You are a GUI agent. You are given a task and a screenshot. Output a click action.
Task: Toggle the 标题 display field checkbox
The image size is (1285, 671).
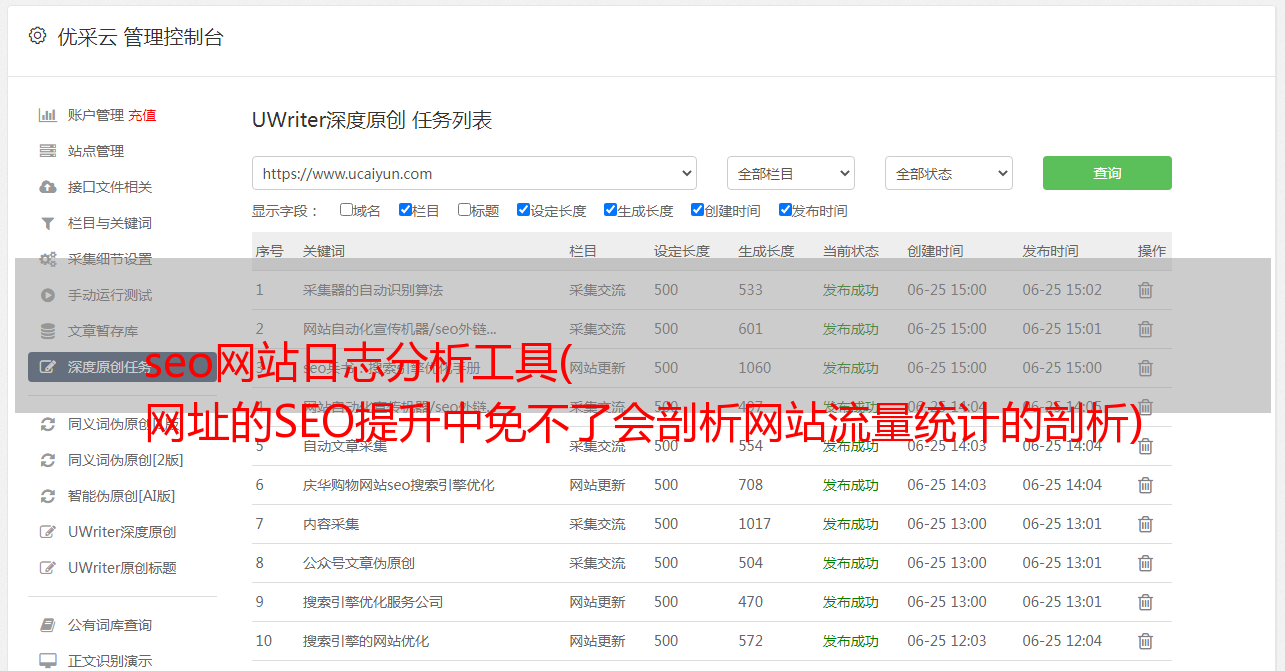(464, 210)
